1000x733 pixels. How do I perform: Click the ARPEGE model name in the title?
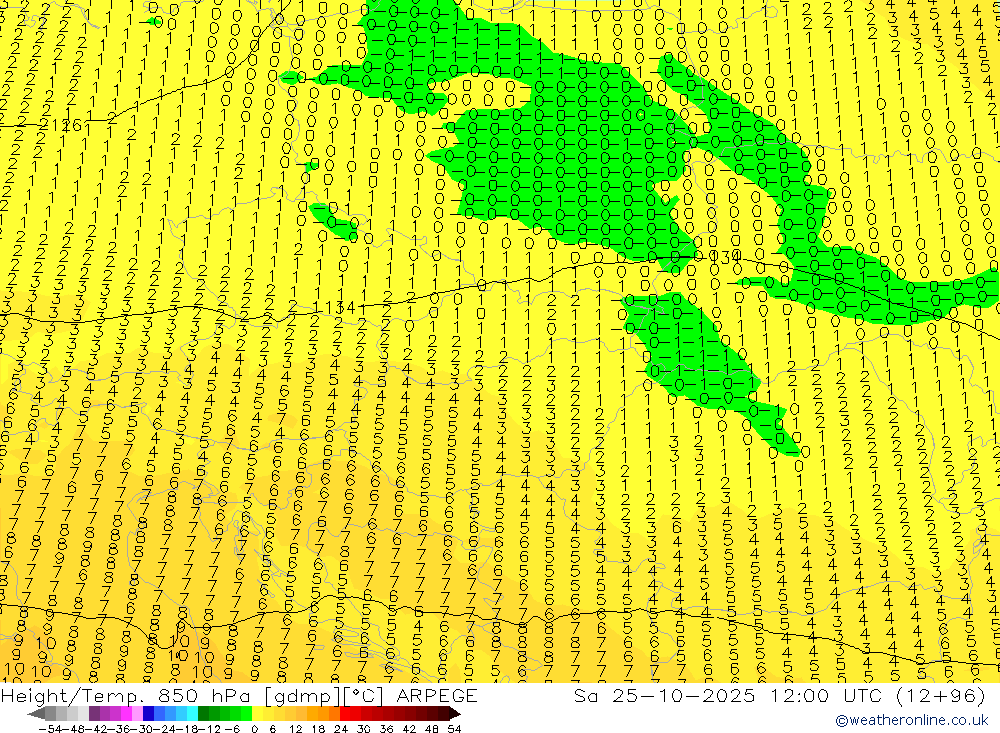click(436, 695)
